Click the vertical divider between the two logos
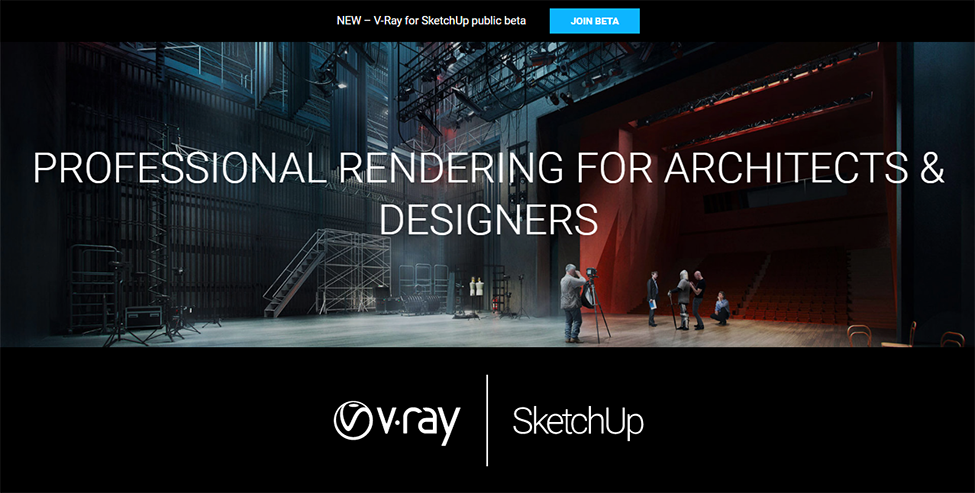The image size is (975, 493). click(x=487, y=420)
